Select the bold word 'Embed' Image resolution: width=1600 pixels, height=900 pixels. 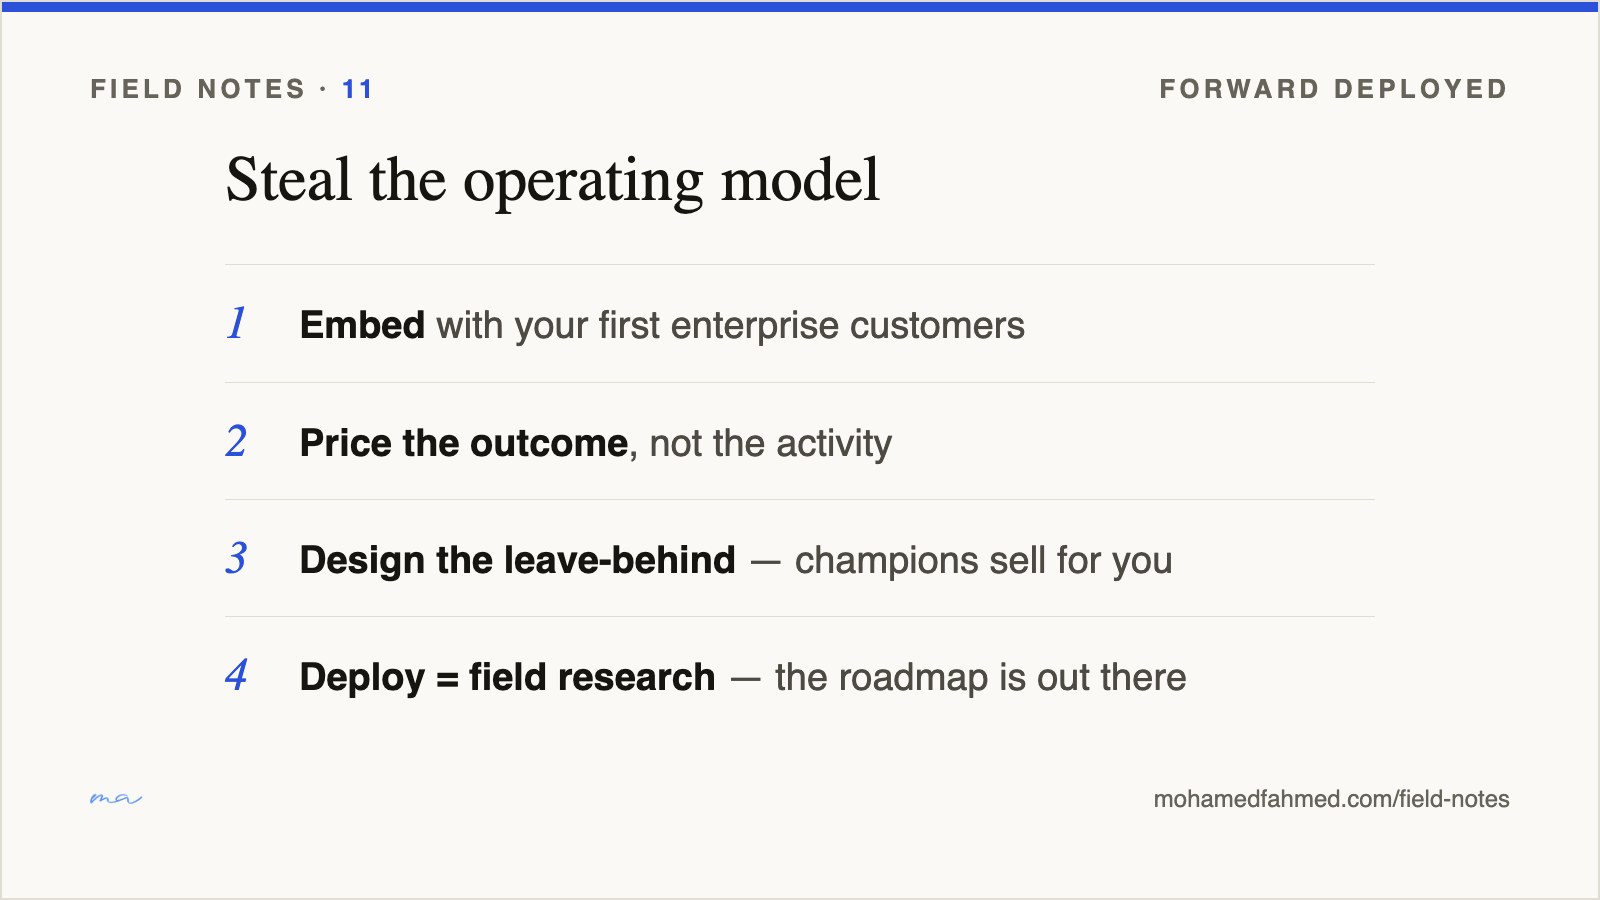pos(362,325)
